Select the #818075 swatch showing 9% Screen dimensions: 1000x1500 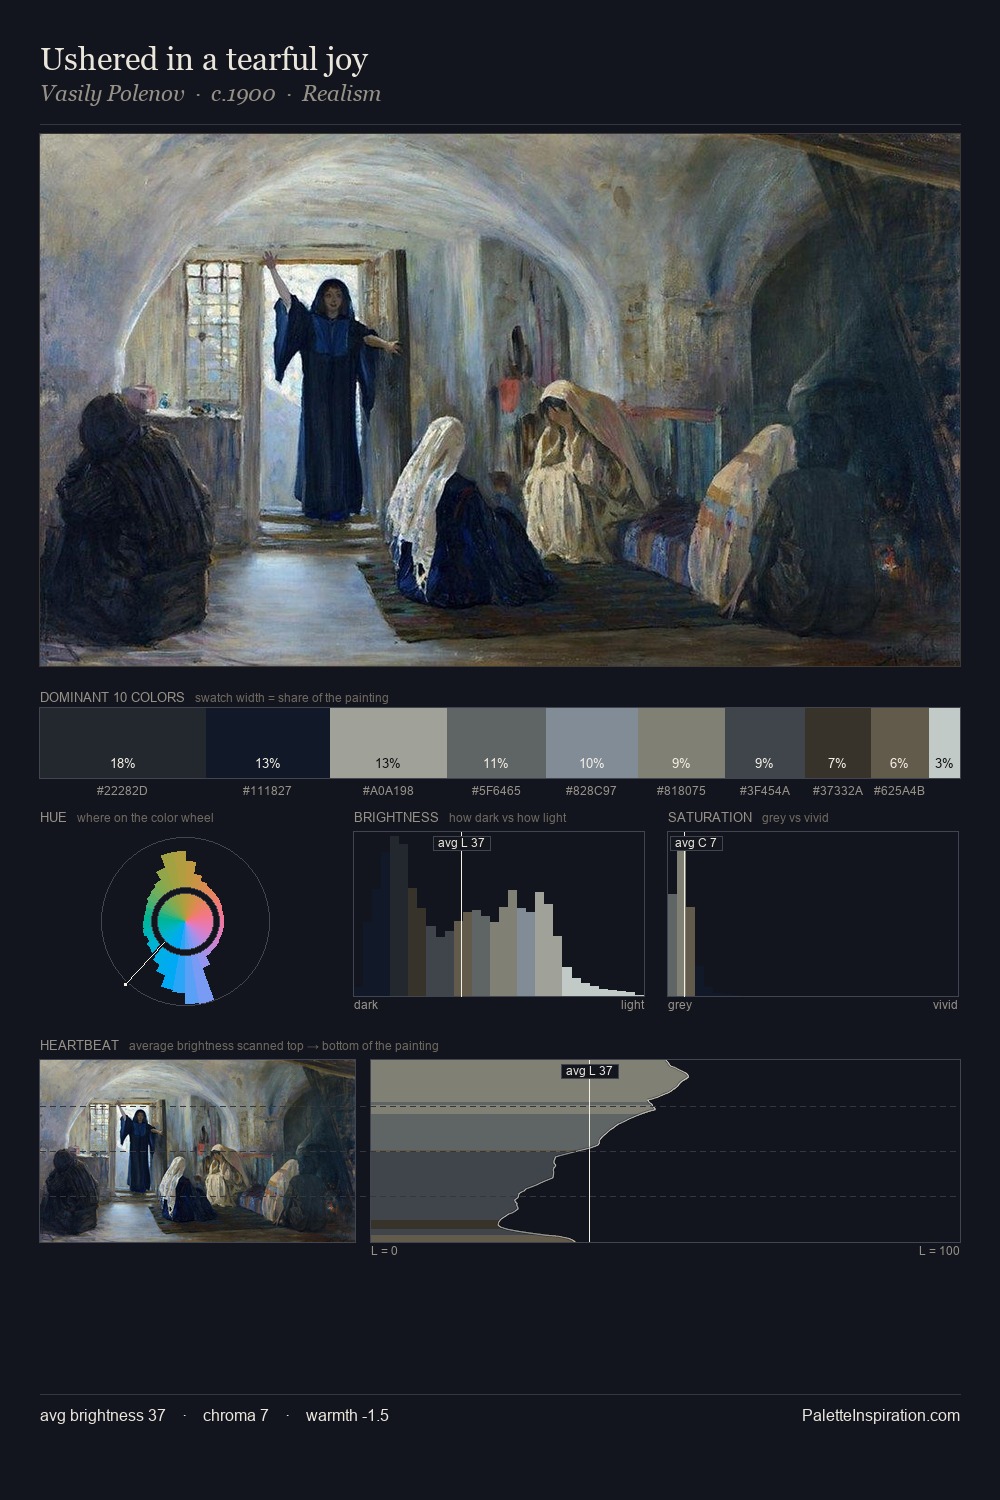(681, 743)
